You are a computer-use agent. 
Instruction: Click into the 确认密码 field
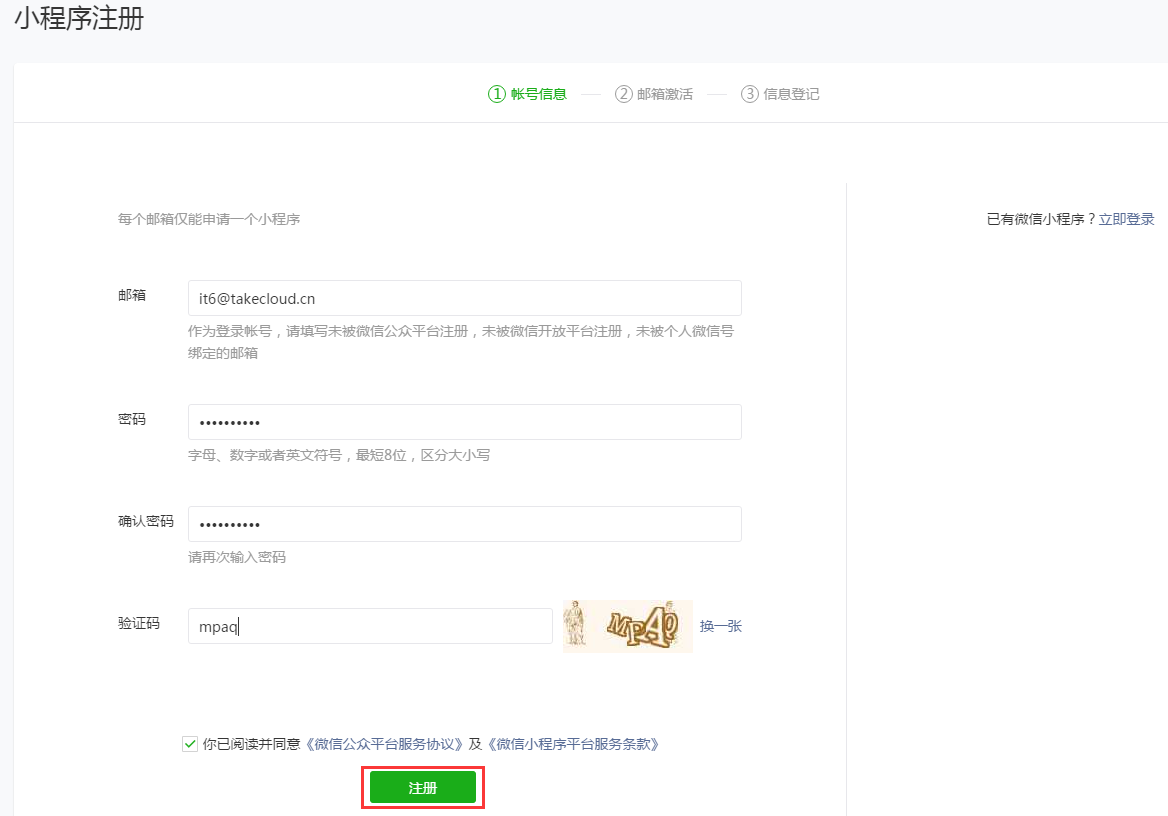[464, 524]
